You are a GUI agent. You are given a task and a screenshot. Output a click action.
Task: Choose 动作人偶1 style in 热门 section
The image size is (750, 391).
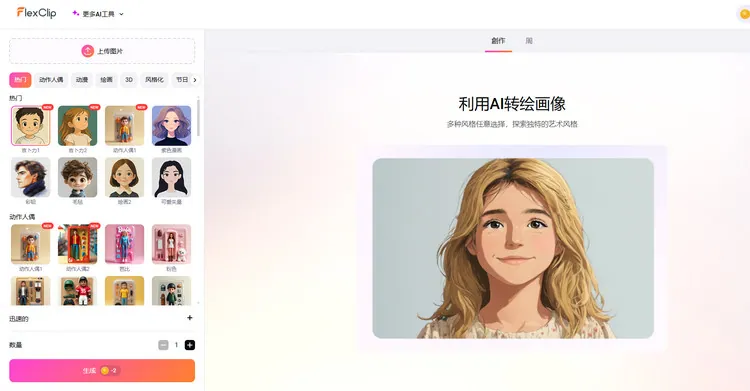pos(124,126)
